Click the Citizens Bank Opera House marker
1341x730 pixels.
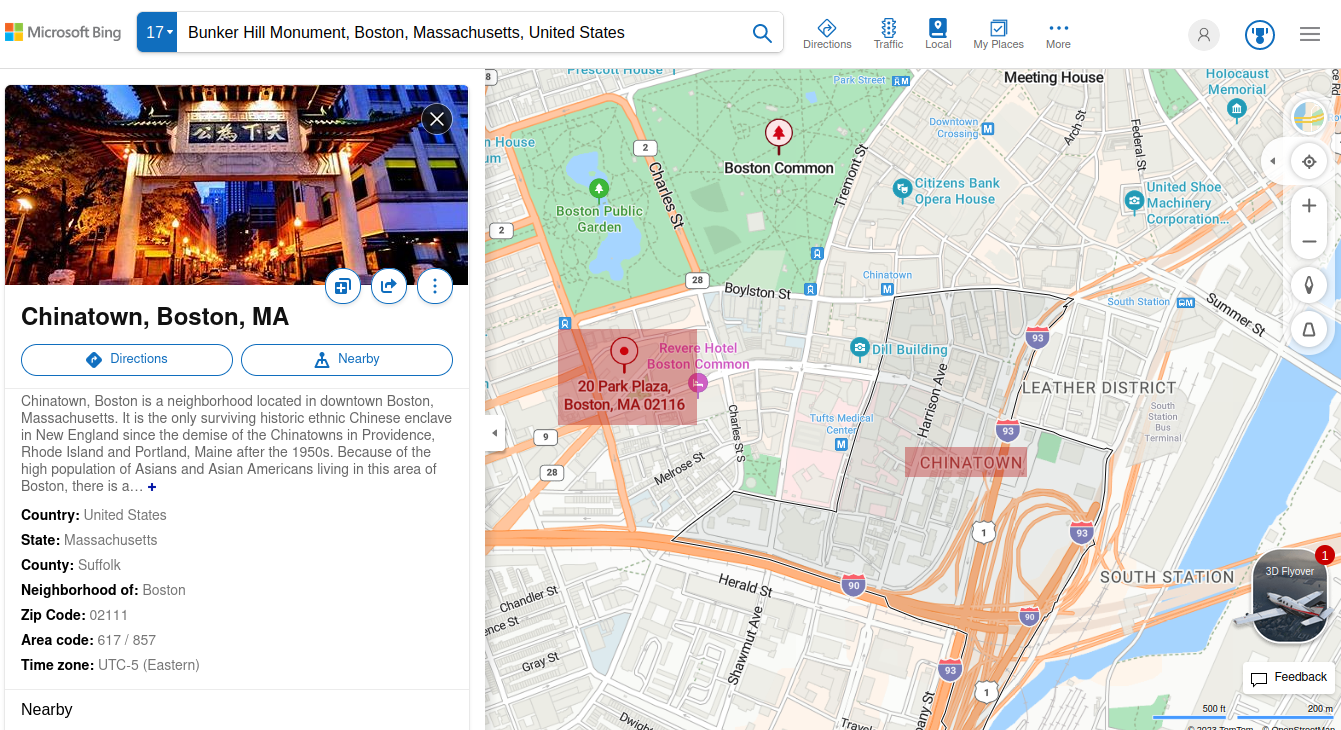(902, 187)
